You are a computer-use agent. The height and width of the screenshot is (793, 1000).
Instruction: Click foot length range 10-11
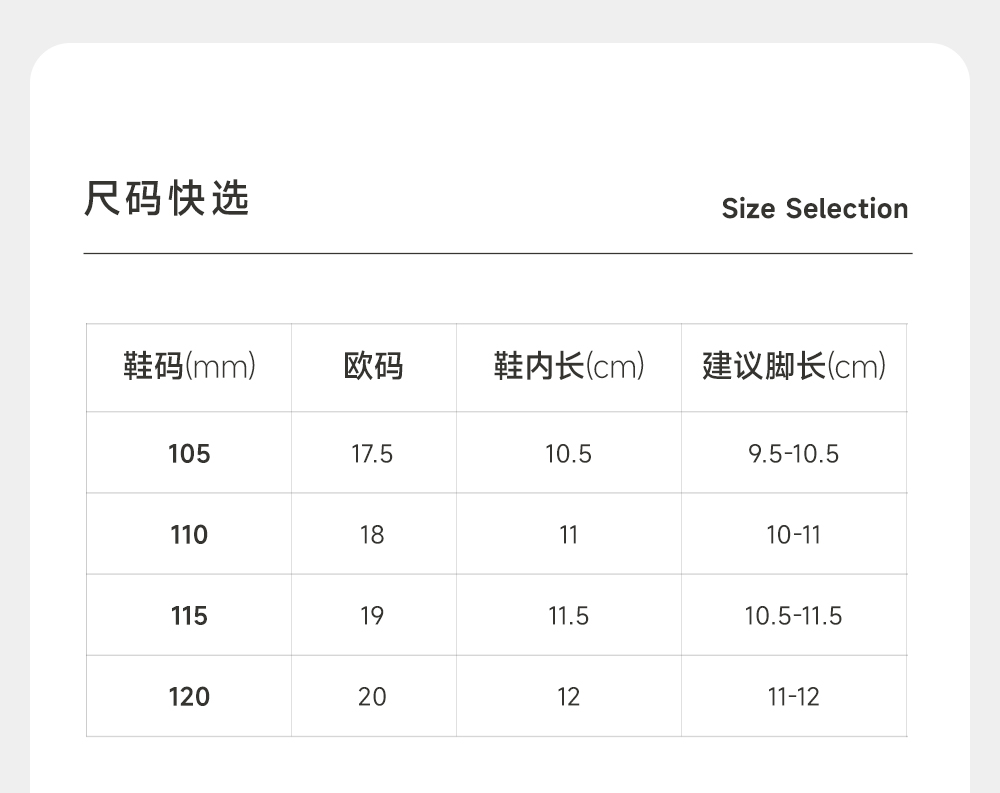794,535
